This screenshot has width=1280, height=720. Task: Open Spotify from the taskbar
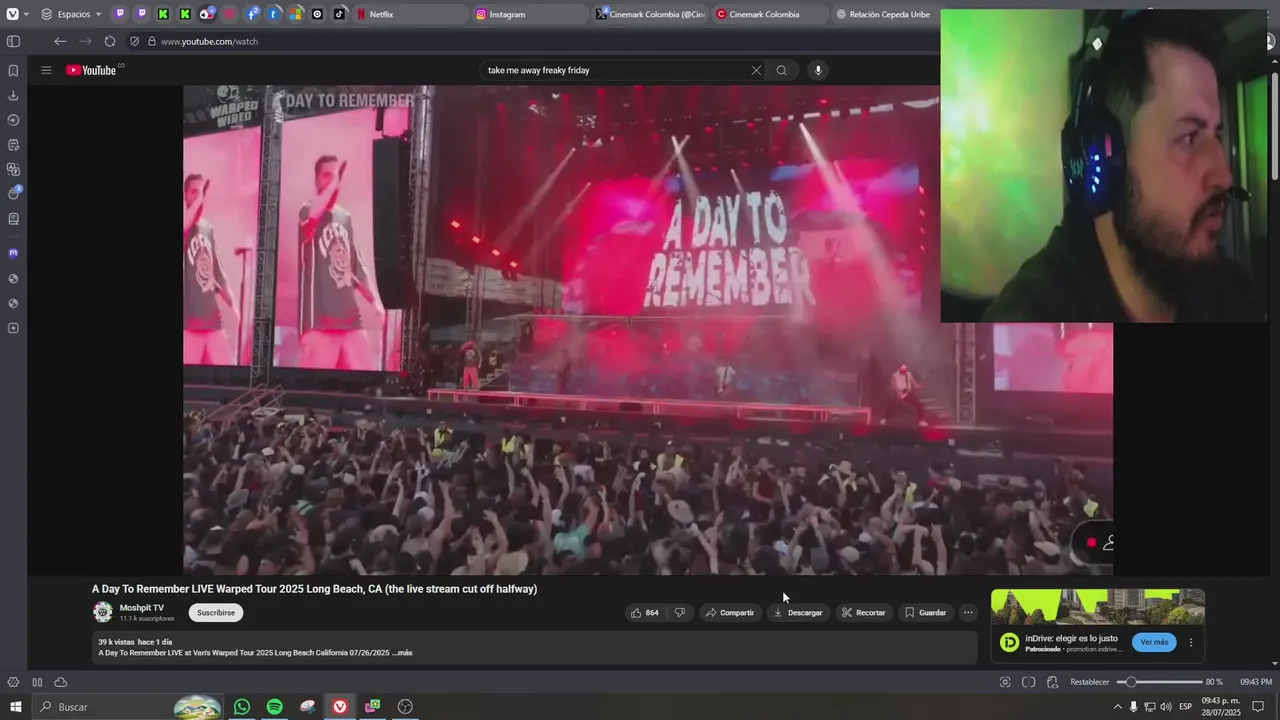tap(274, 707)
